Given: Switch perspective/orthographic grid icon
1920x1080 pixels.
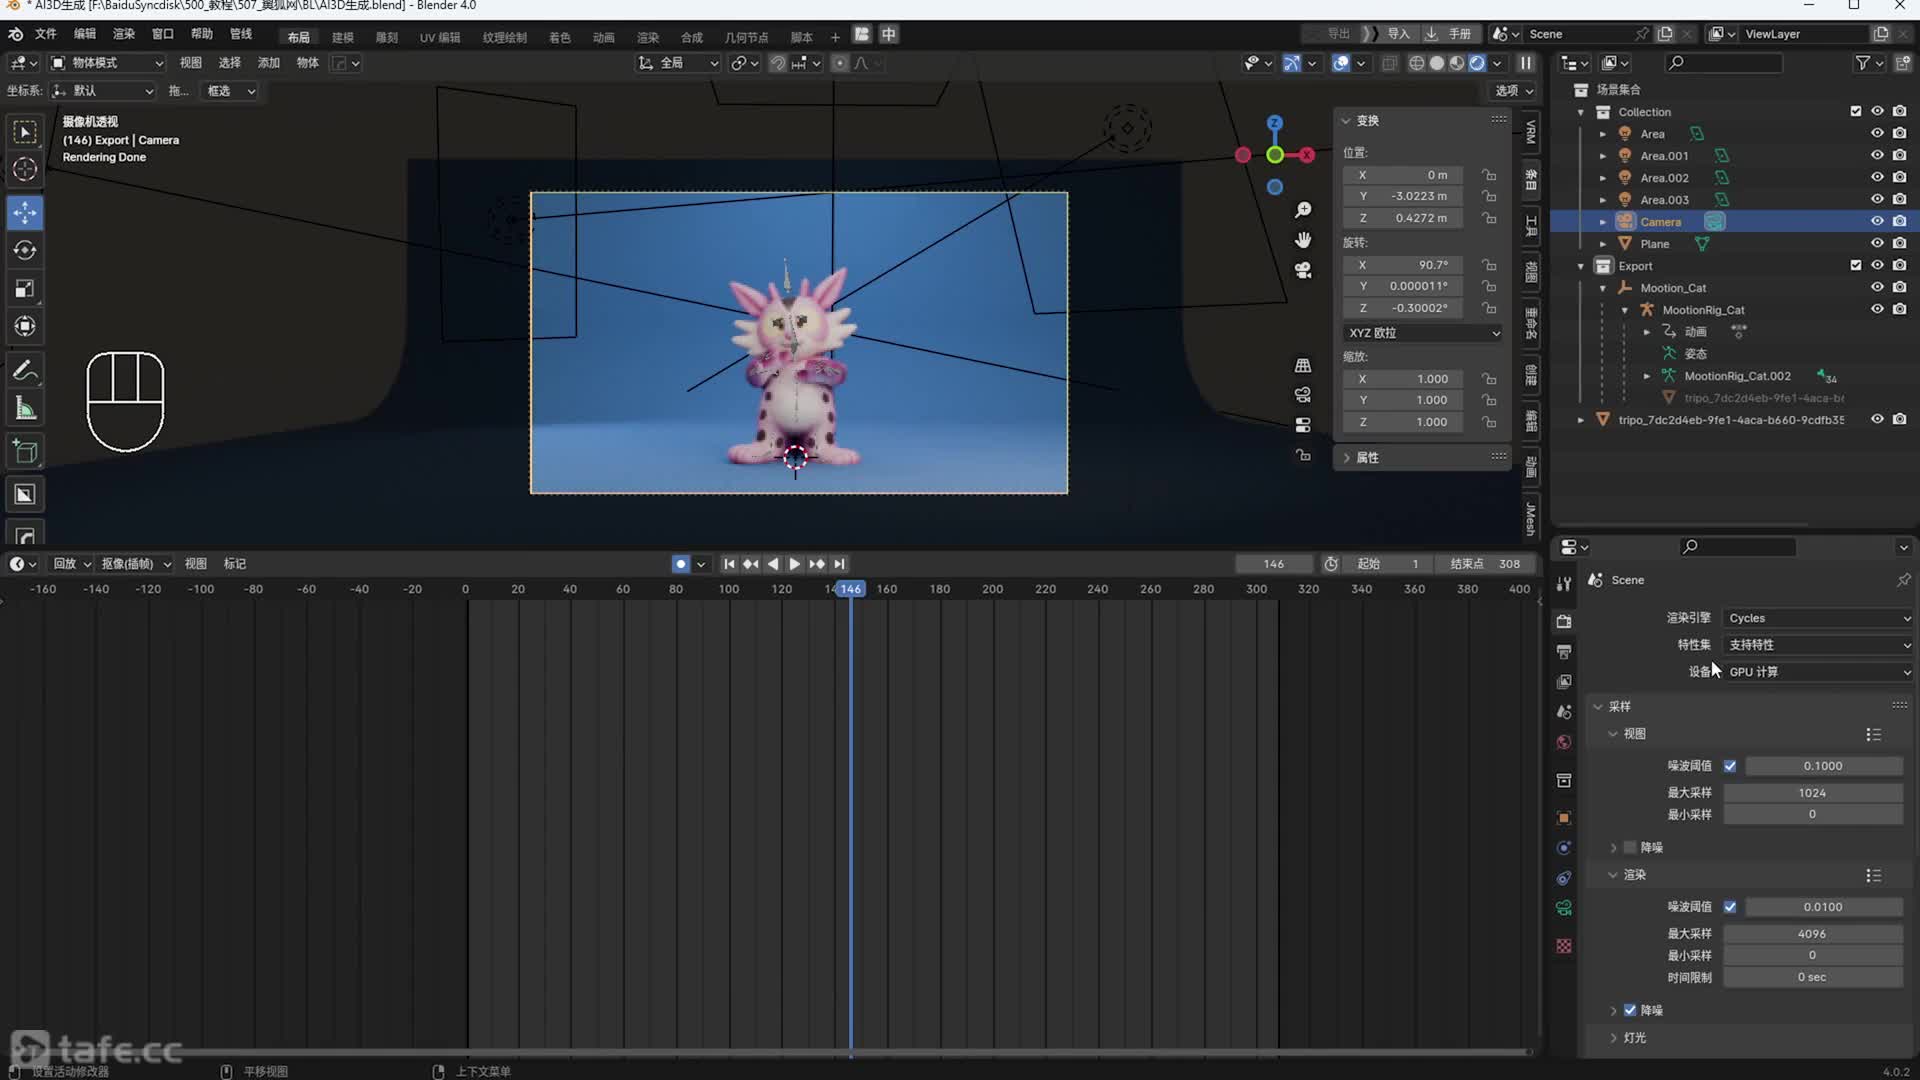Looking at the screenshot, I should click(1303, 365).
